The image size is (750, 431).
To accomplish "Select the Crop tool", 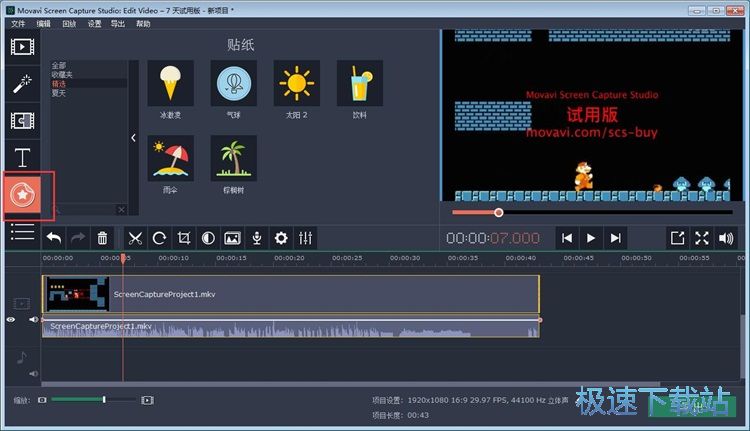I will click(184, 238).
